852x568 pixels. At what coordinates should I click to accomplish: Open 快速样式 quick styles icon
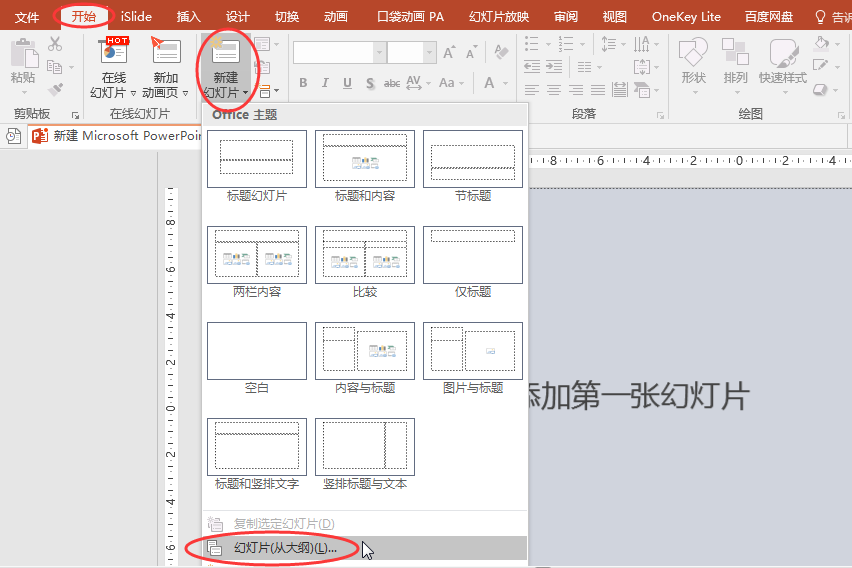784,53
